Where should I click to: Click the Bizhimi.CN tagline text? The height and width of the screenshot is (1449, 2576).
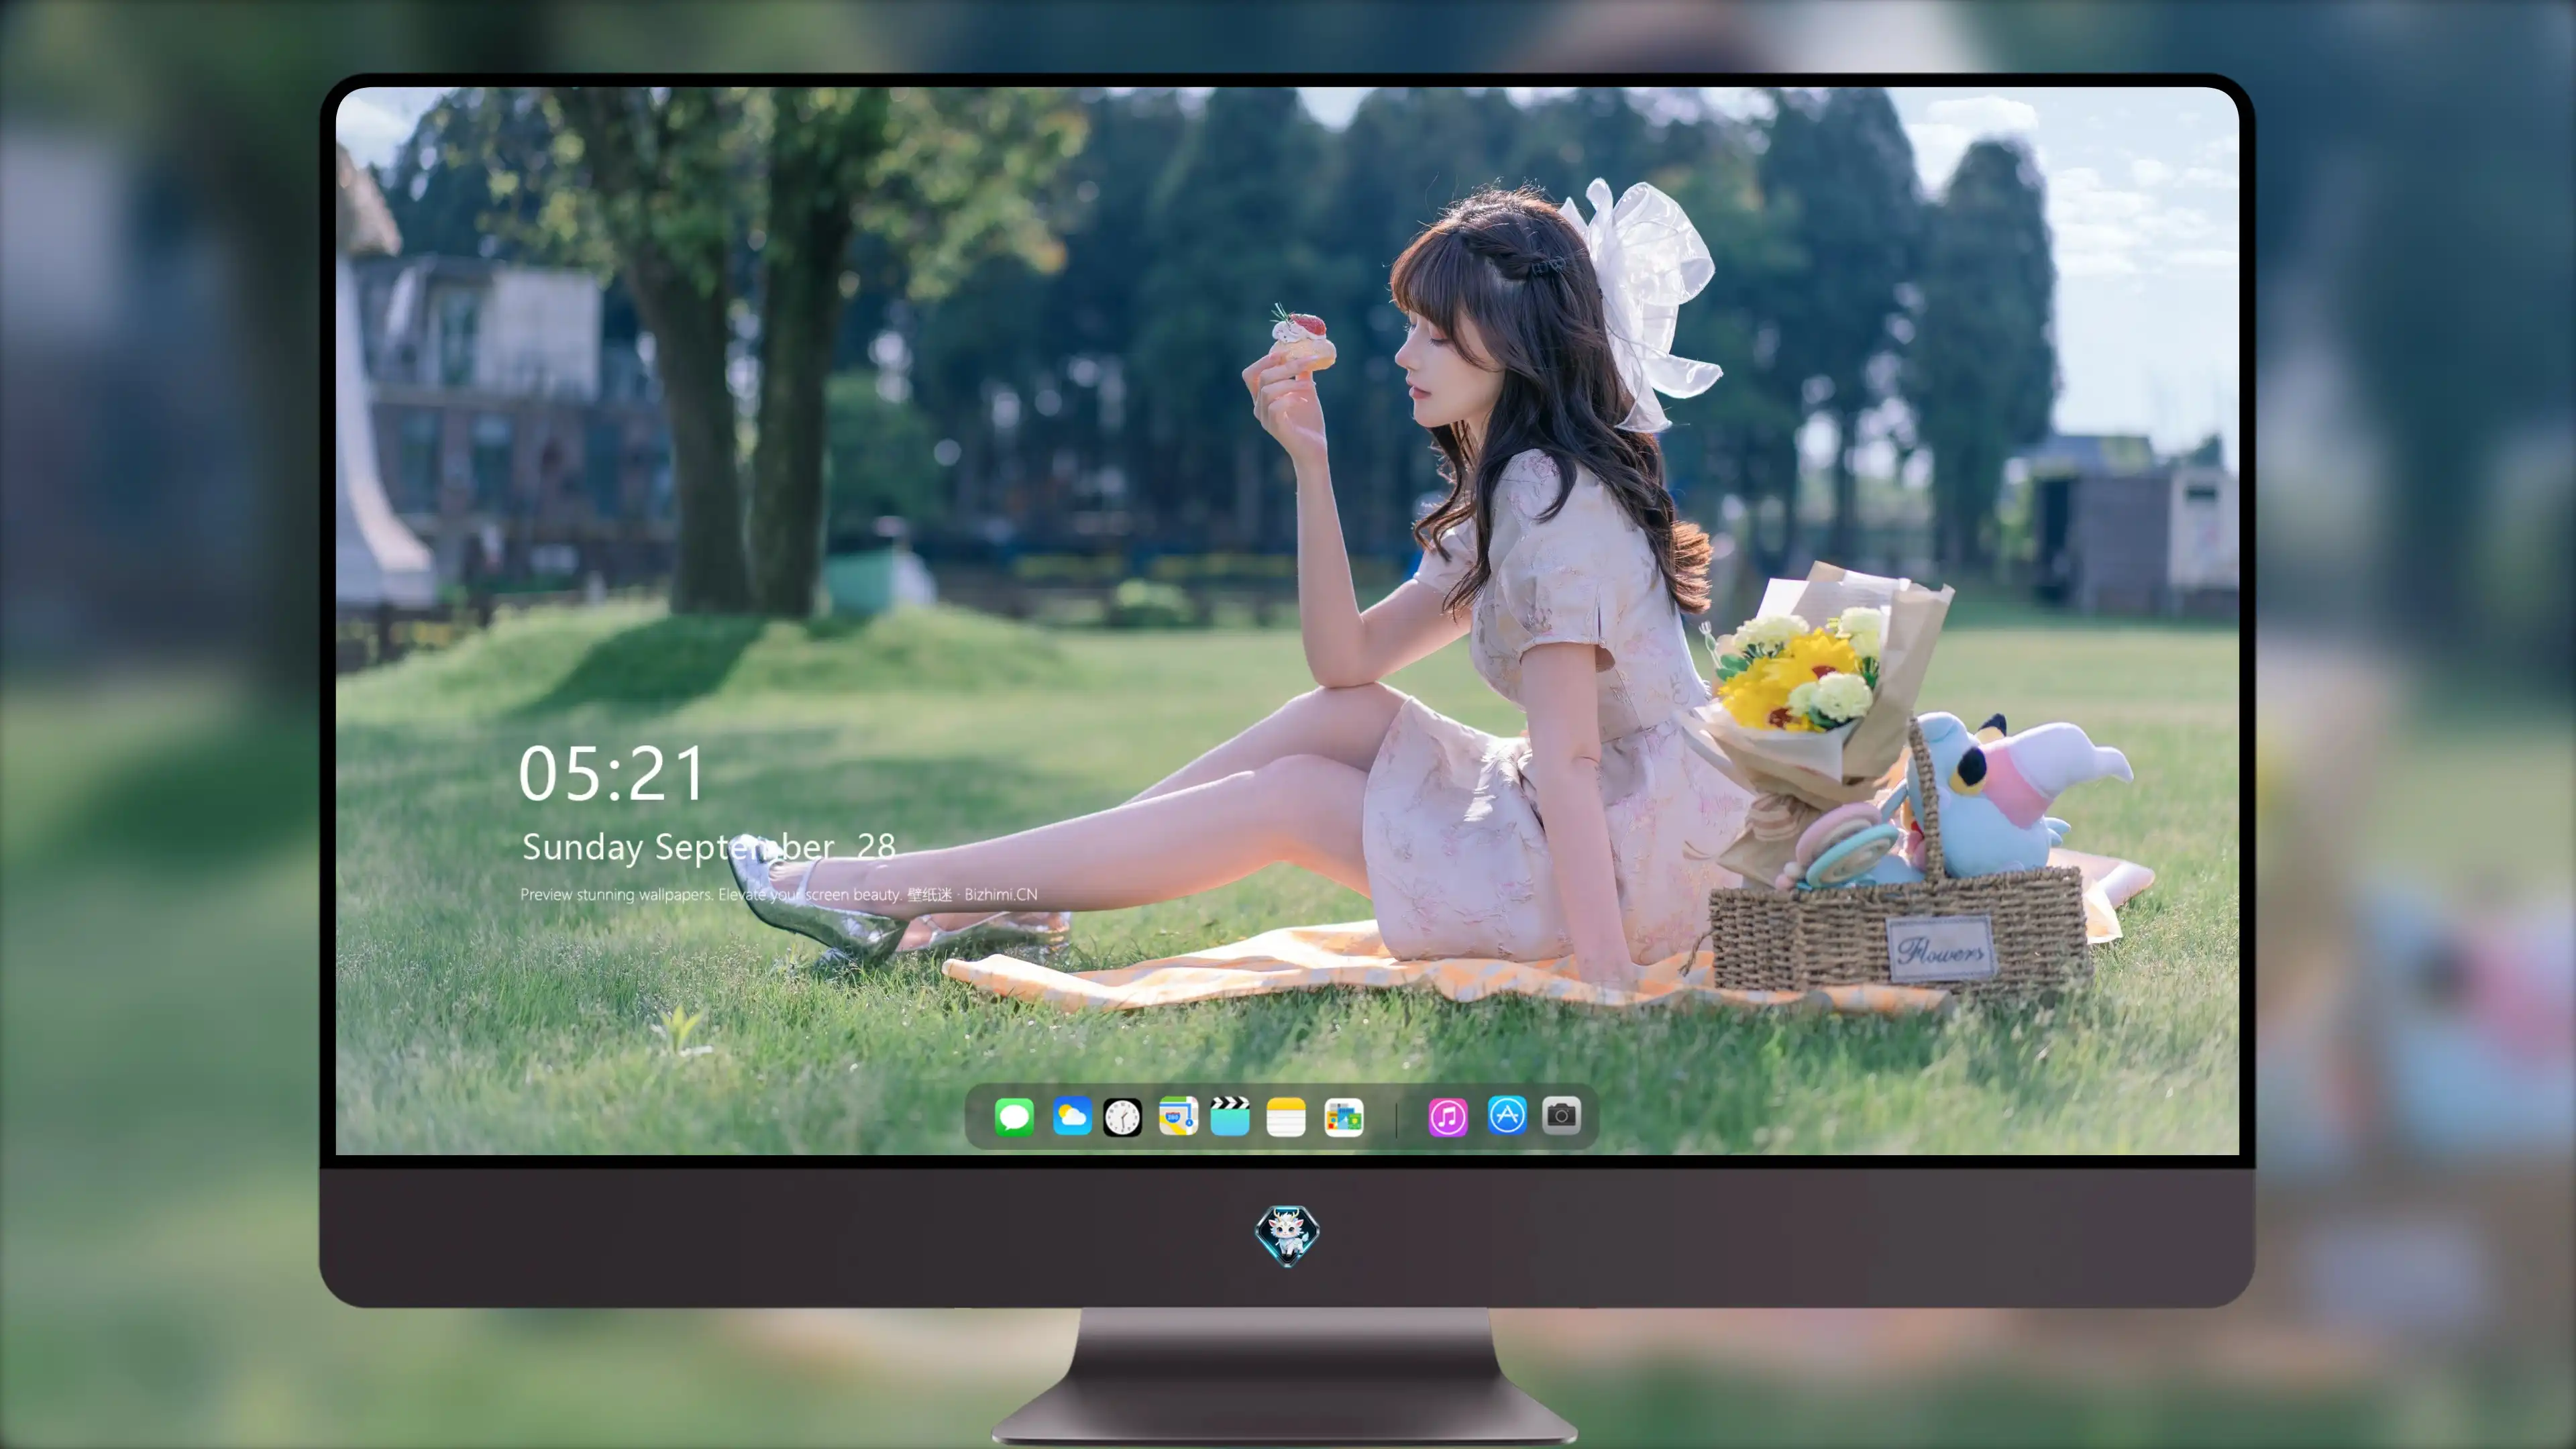779,894
